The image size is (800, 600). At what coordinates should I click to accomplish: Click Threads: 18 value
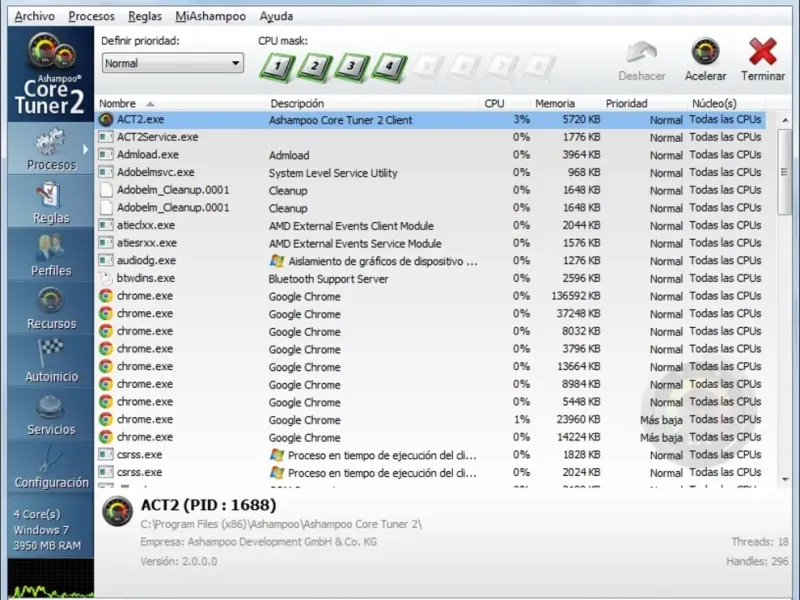[x=759, y=542]
